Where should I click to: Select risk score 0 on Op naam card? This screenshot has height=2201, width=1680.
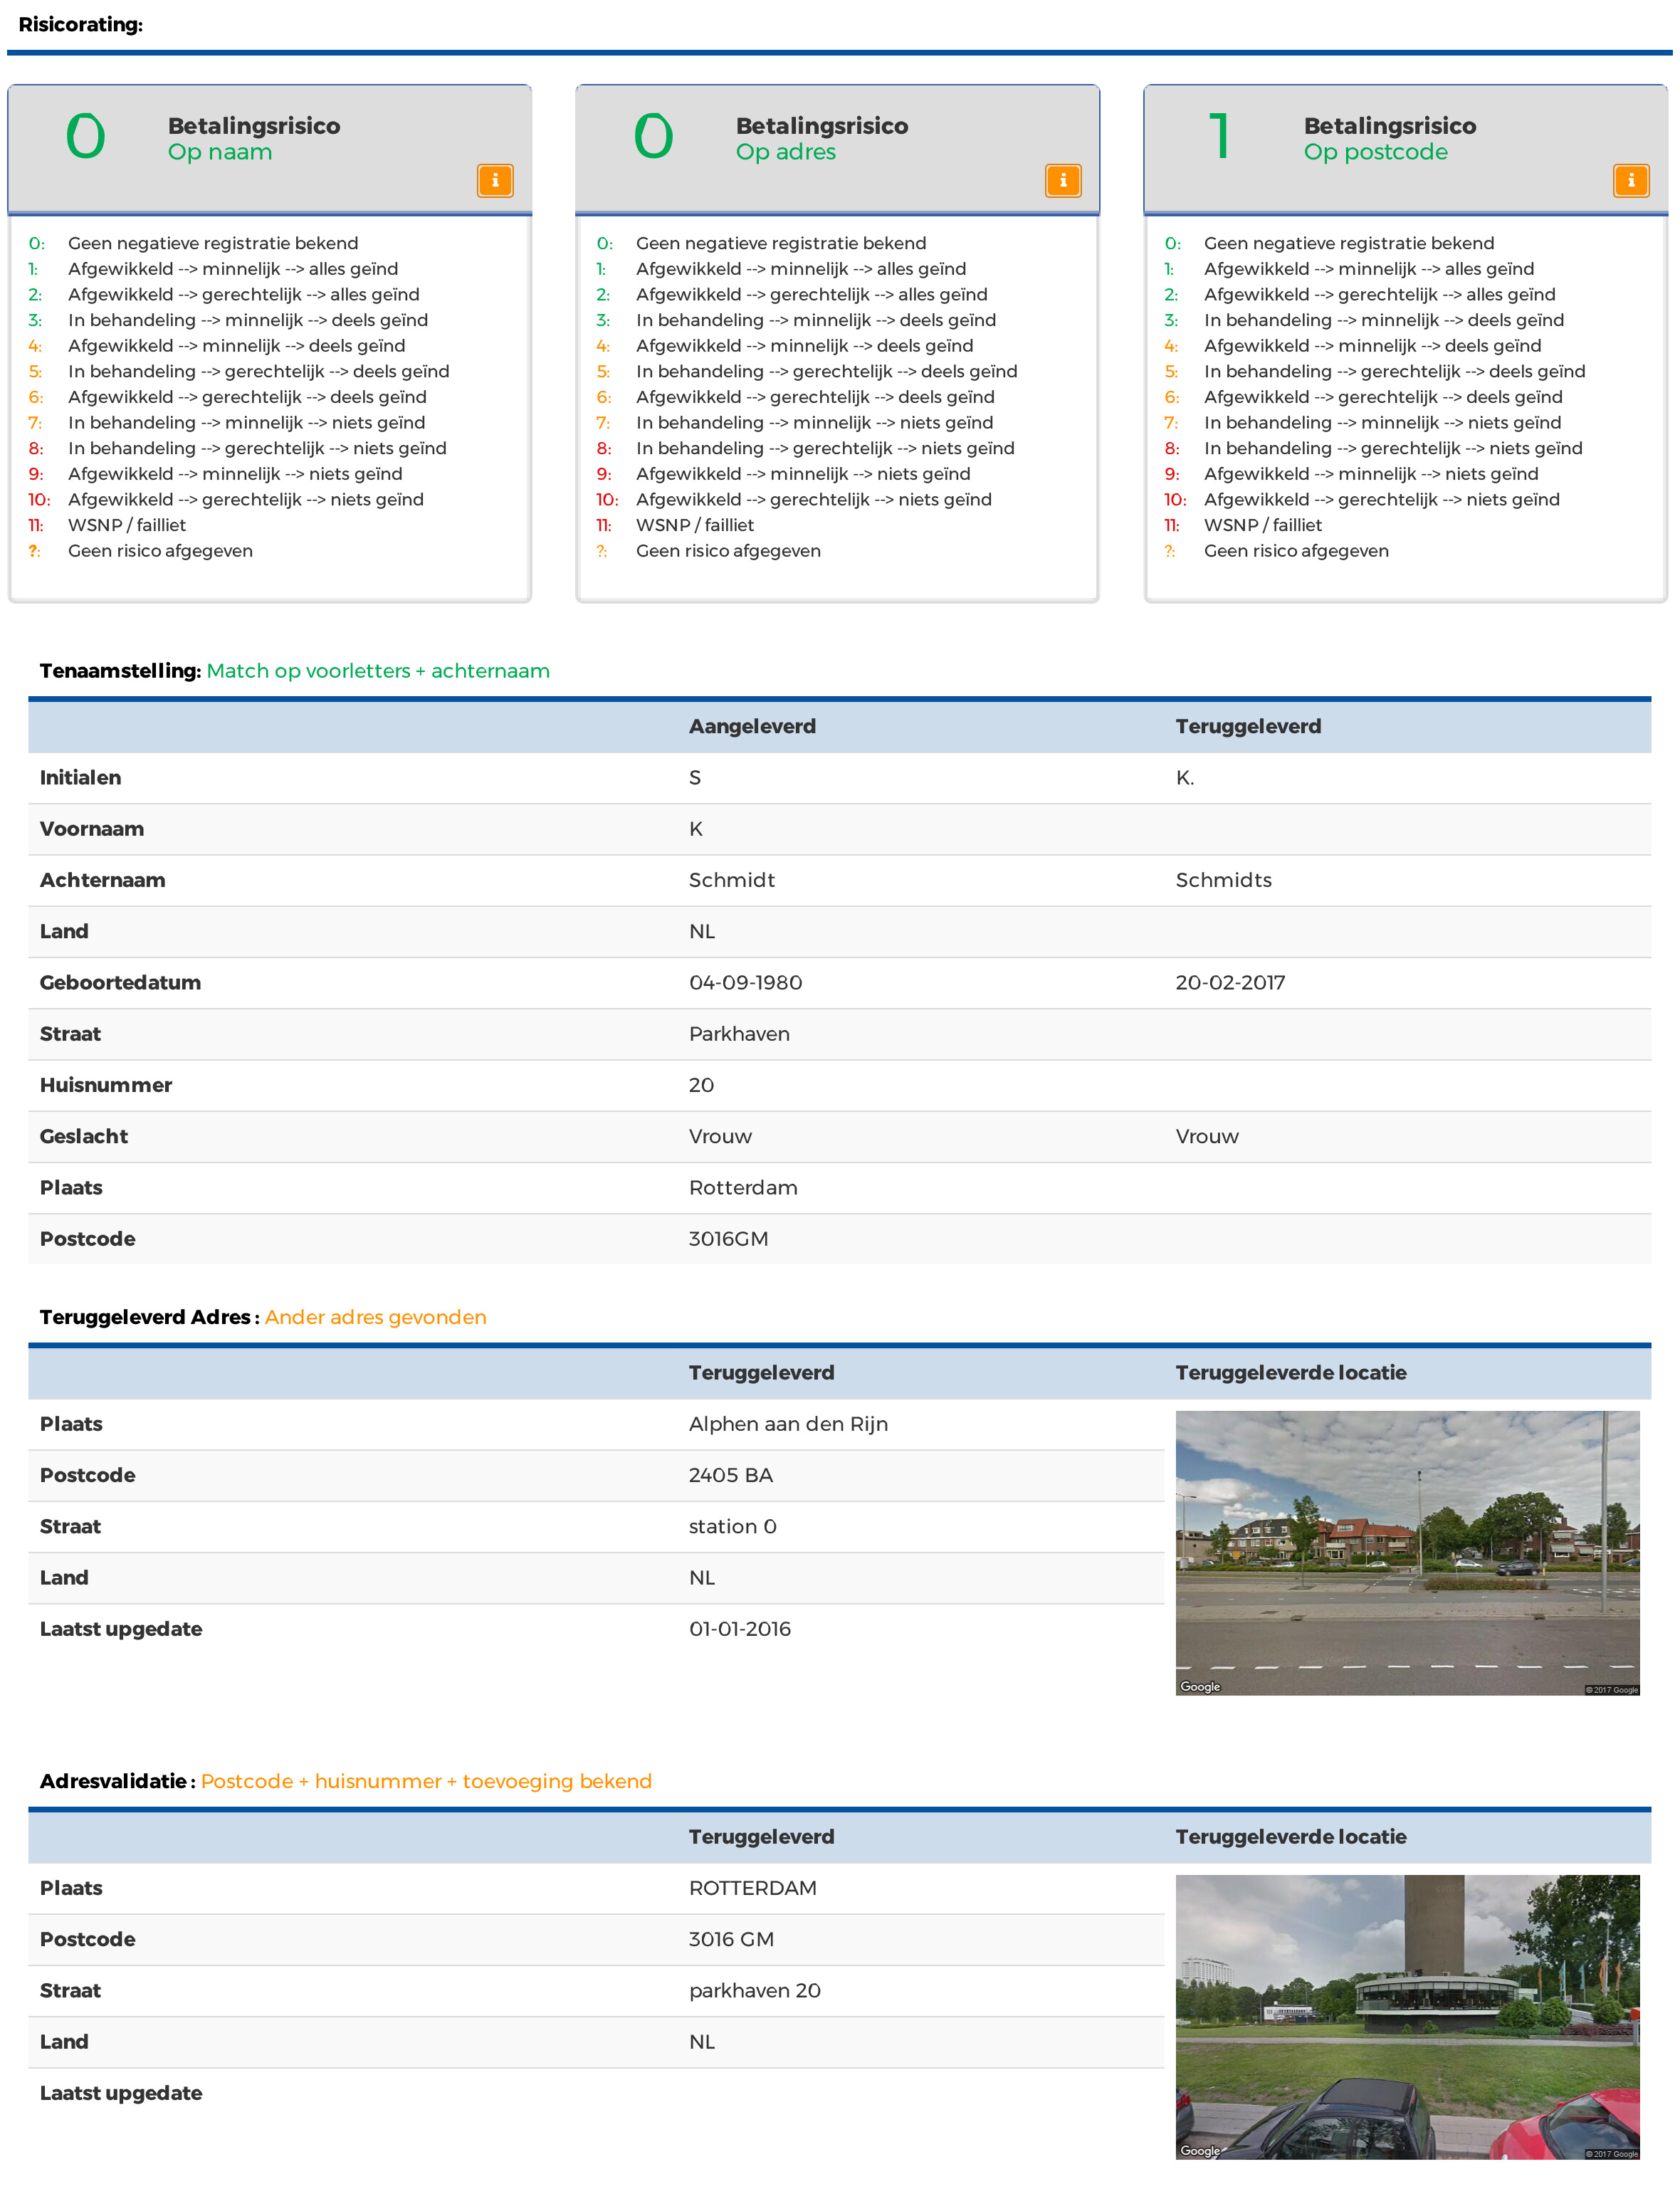(x=85, y=137)
